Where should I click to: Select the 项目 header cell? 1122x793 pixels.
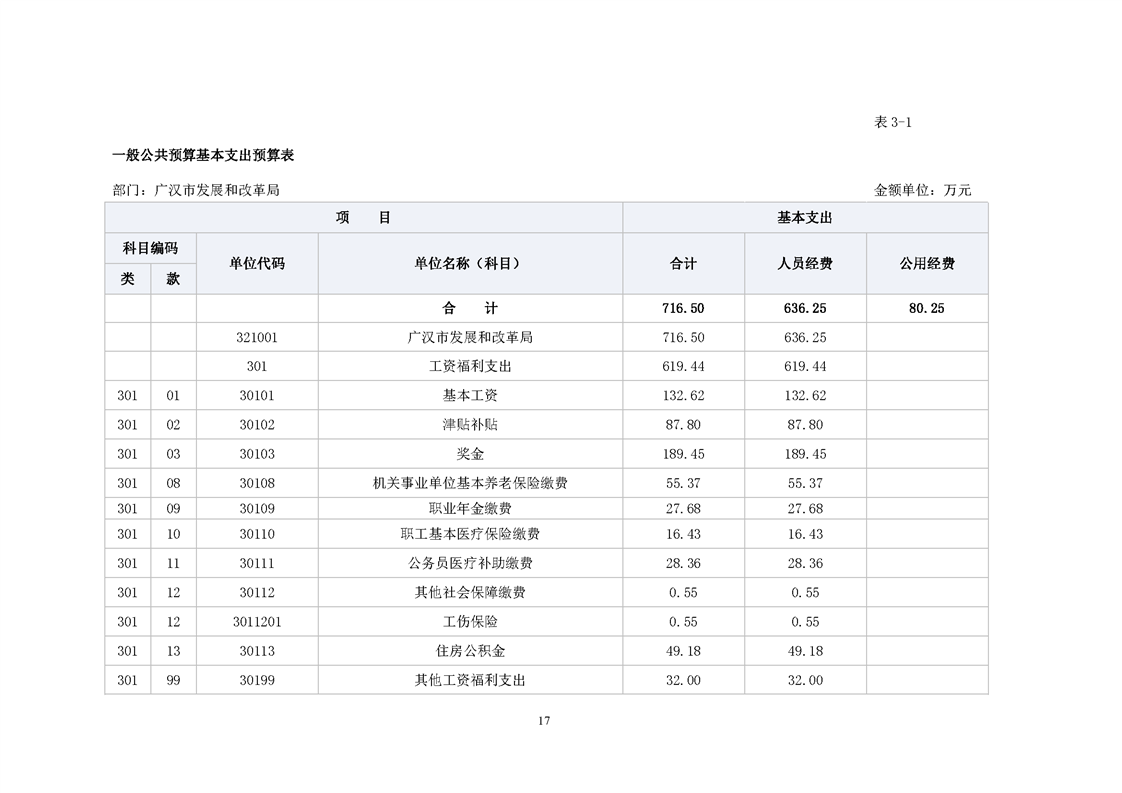click(x=364, y=218)
